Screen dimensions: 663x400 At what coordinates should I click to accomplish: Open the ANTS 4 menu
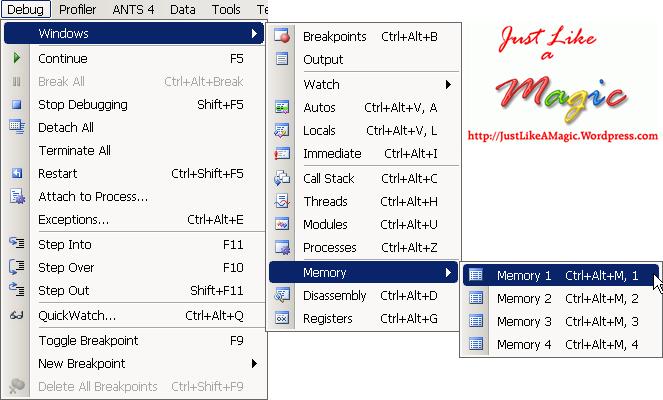[133, 9]
